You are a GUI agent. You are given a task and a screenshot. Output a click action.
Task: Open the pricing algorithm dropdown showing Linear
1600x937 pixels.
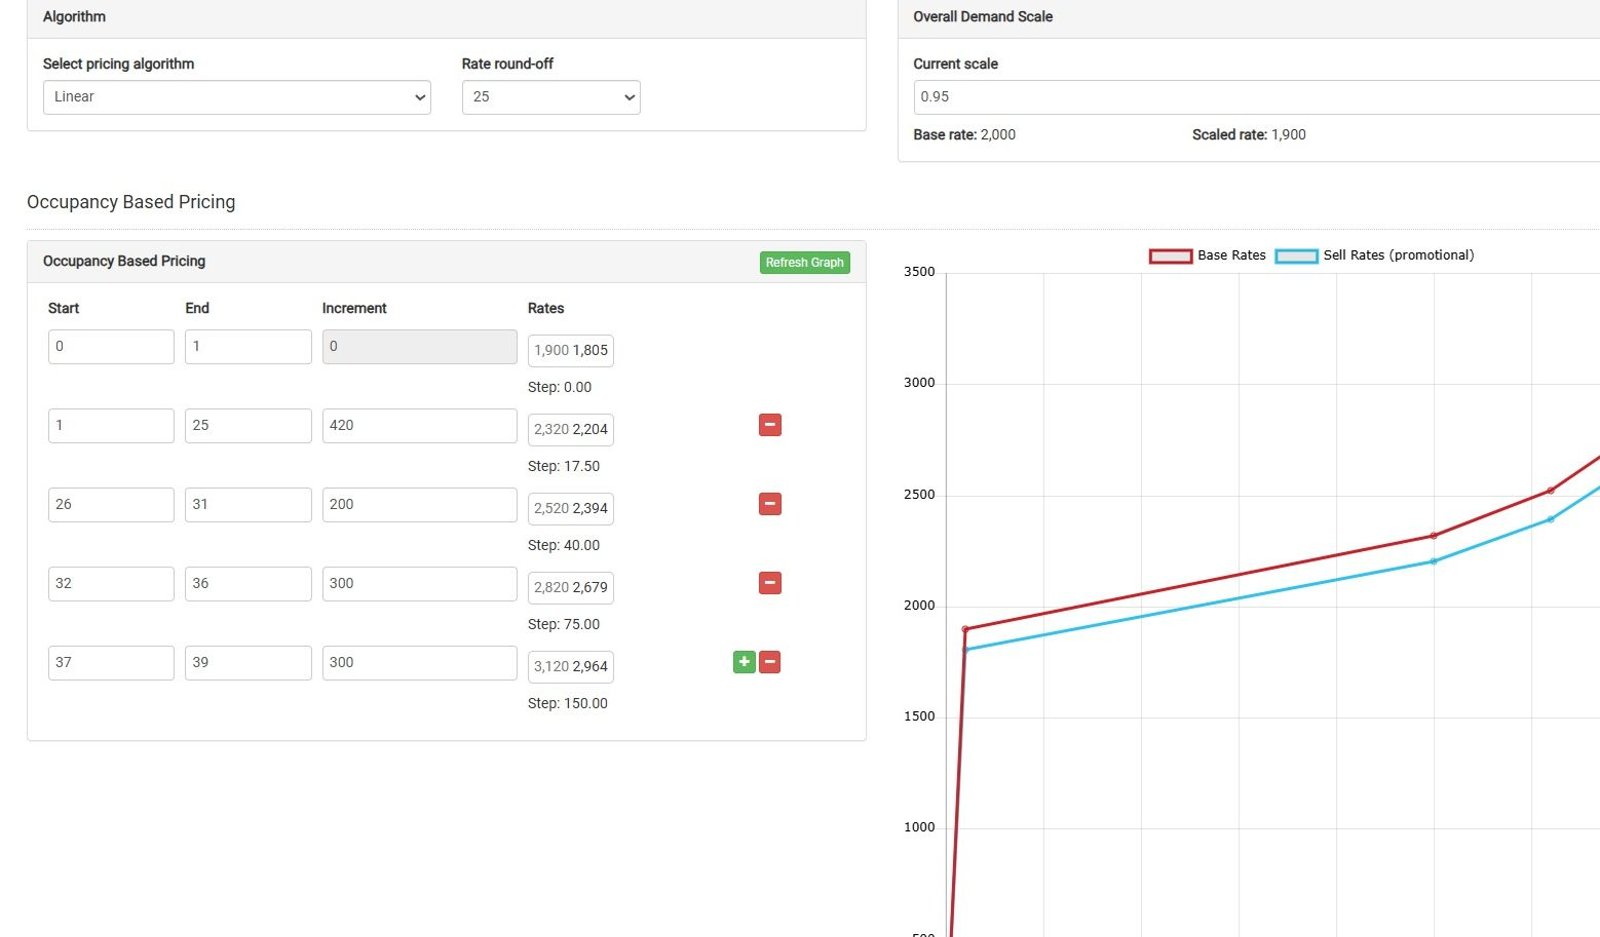point(237,97)
